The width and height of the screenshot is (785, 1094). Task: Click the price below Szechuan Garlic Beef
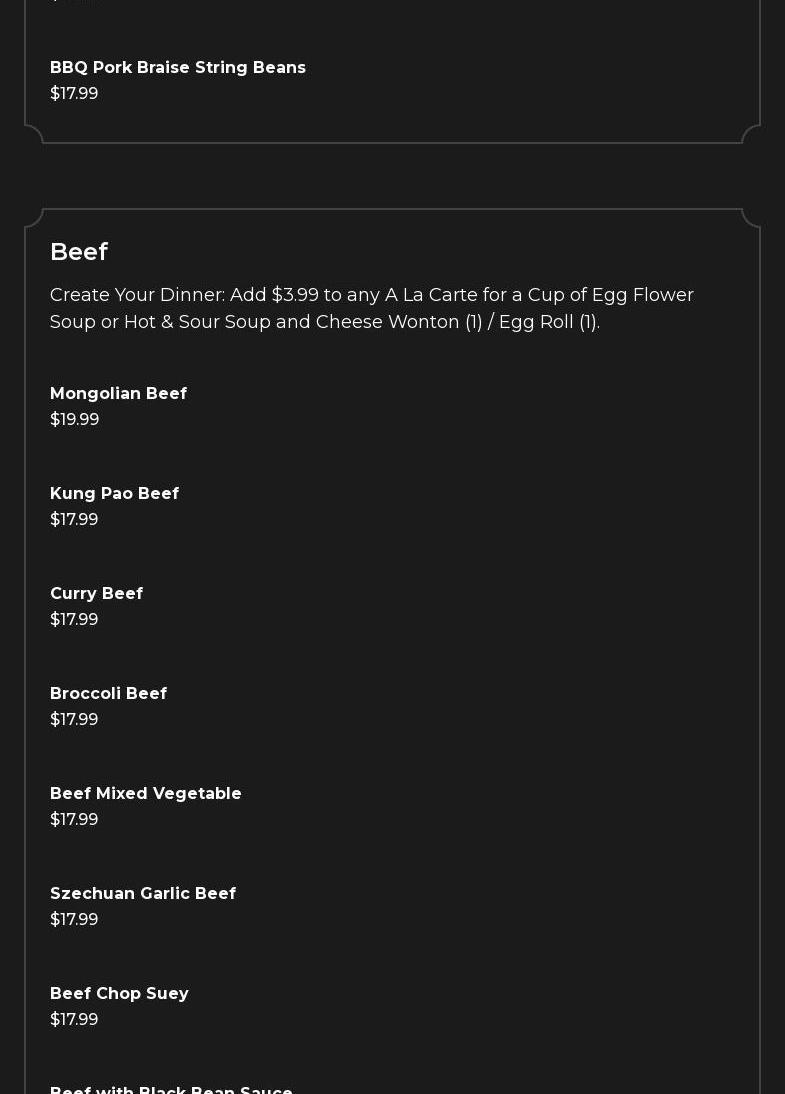[x=74, y=919]
